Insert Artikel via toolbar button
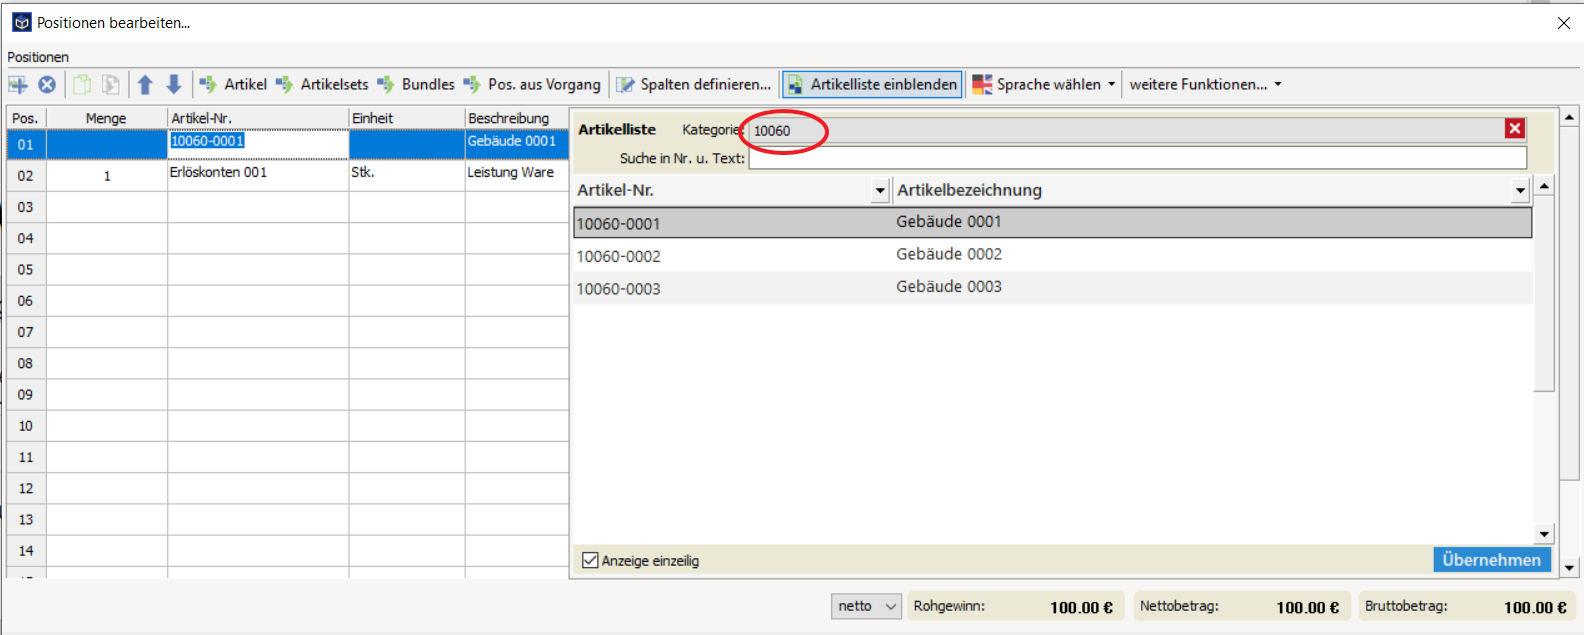The width and height of the screenshot is (1584, 635). click(x=233, y=84)
